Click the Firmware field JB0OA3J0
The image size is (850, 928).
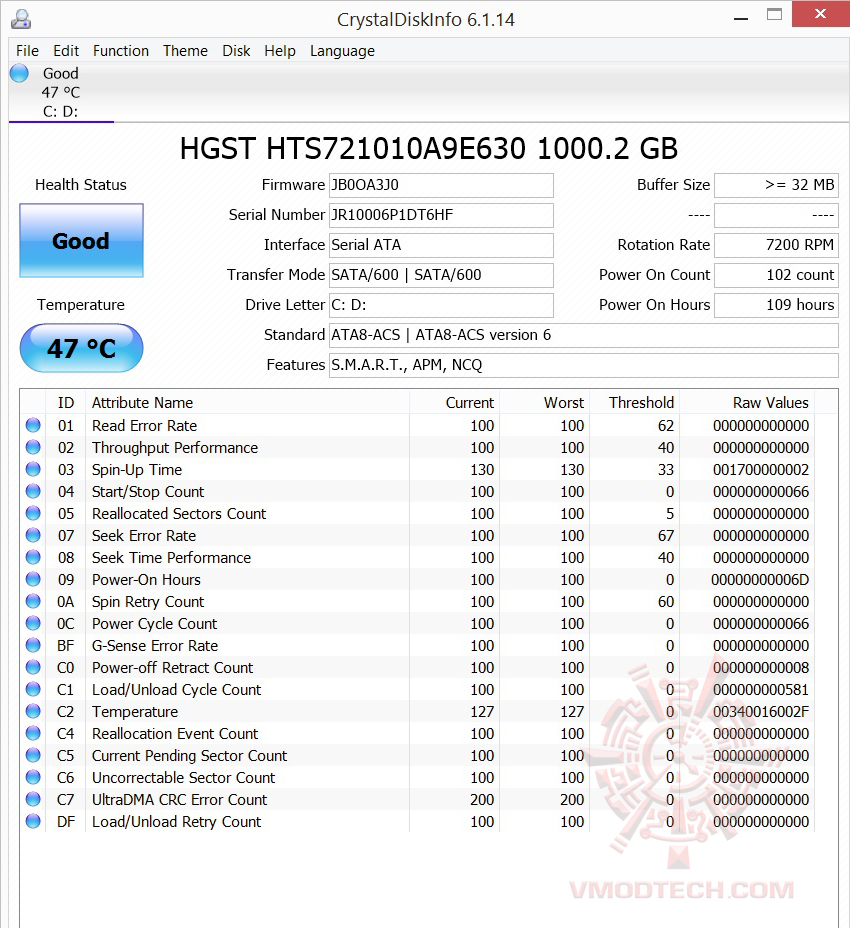click(x=441, y=185)
